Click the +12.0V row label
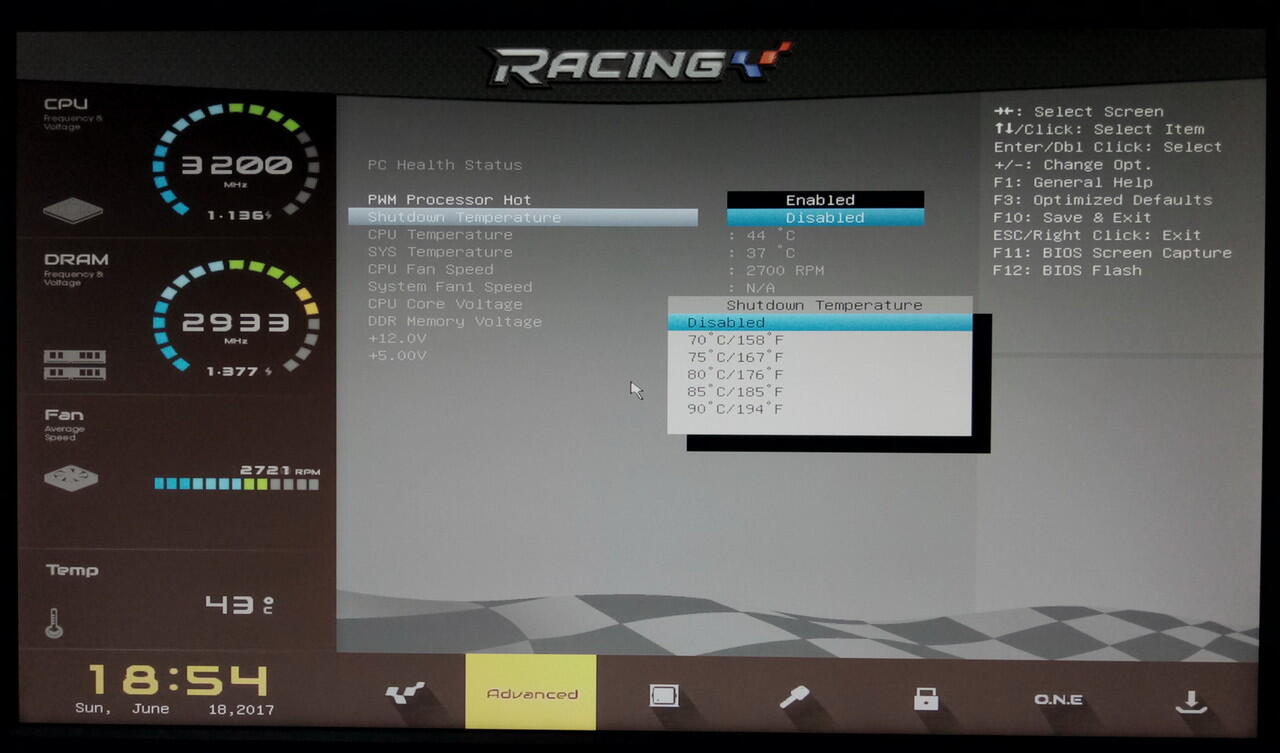This screenshot has width=1280, height=753. click(397, 339)
